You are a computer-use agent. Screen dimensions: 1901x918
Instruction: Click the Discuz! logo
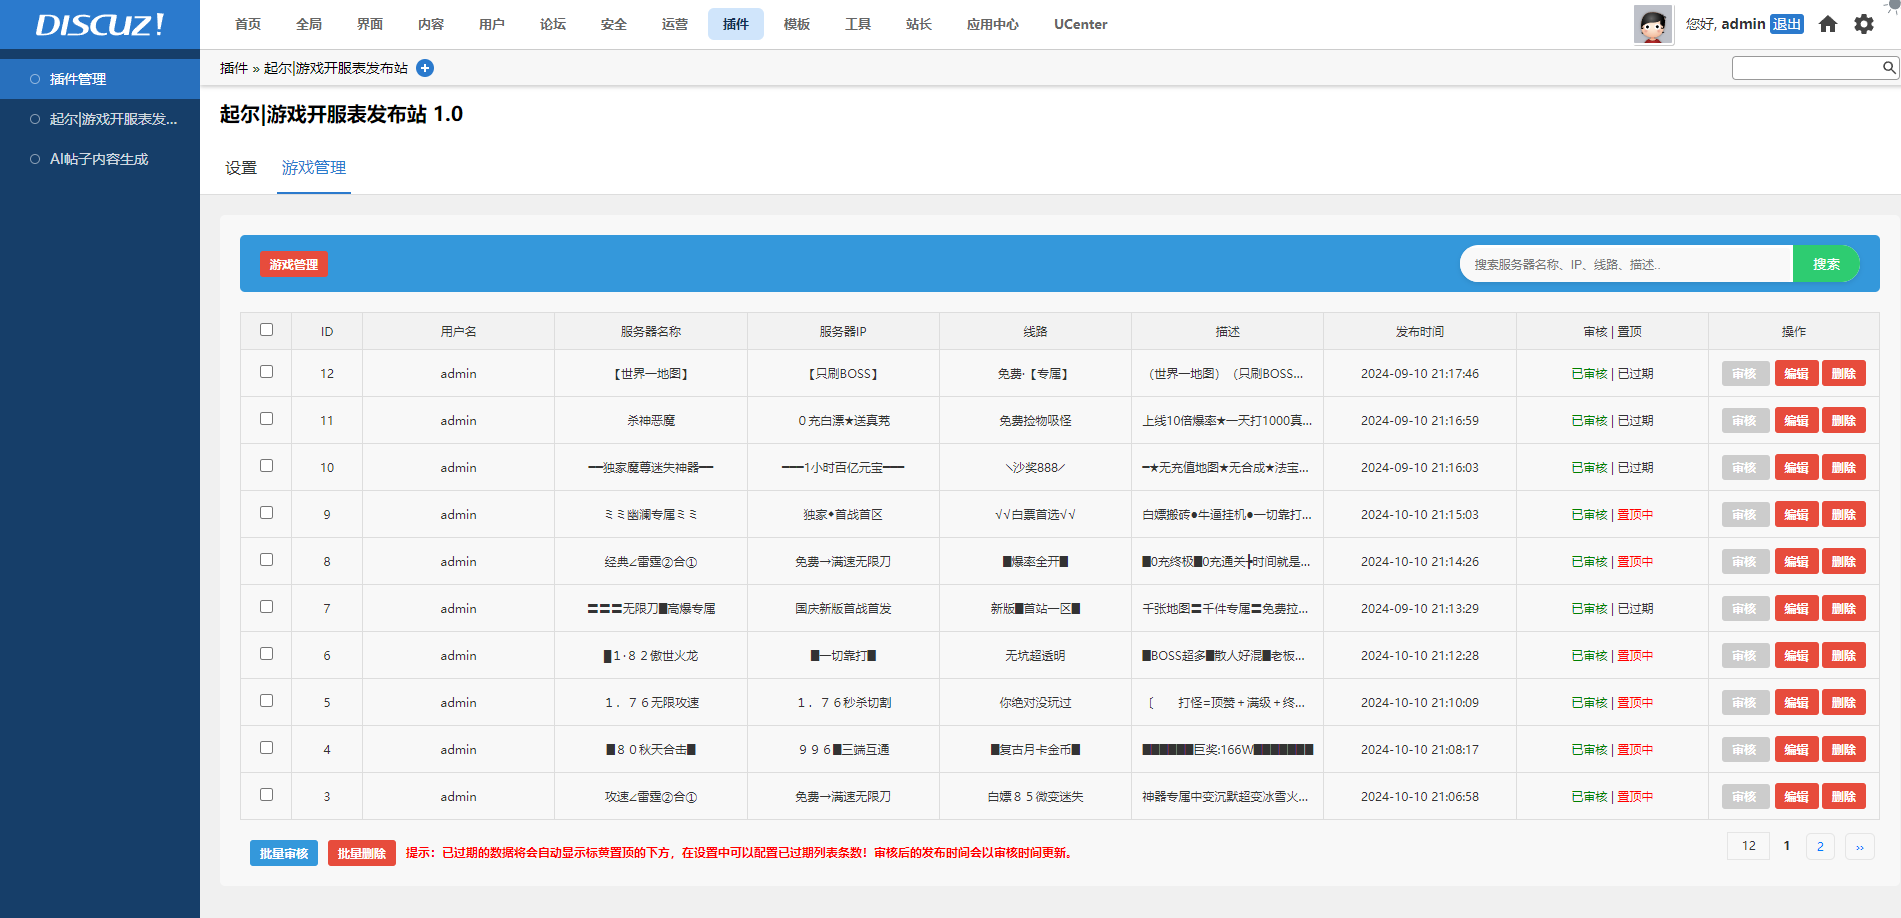[100, 24]
